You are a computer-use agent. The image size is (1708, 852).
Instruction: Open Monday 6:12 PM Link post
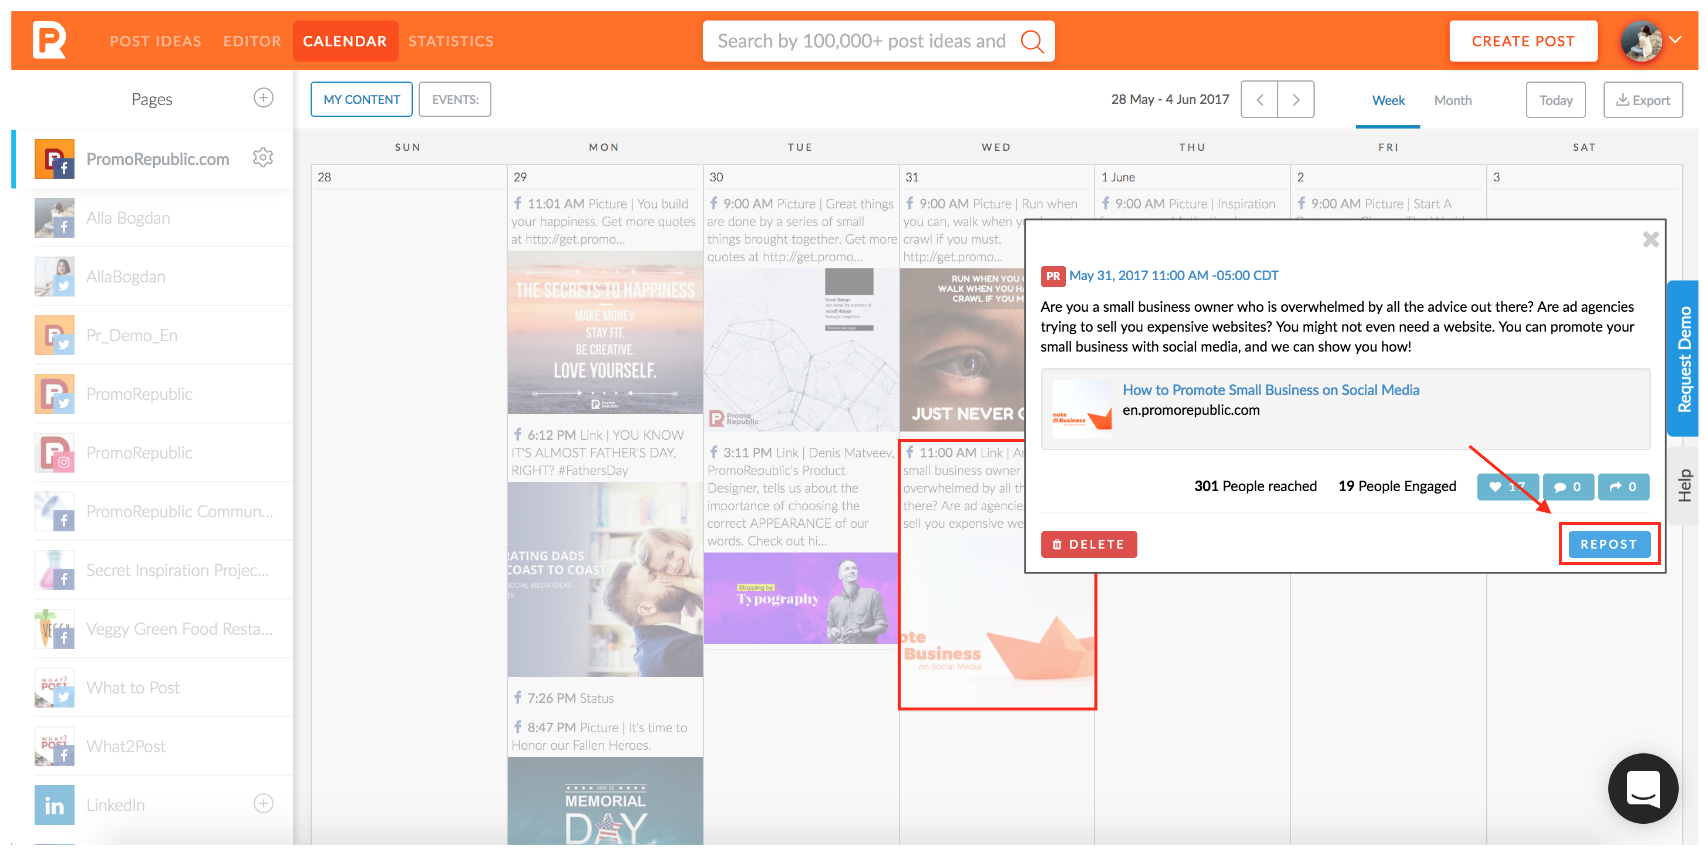tap(600, 452)
